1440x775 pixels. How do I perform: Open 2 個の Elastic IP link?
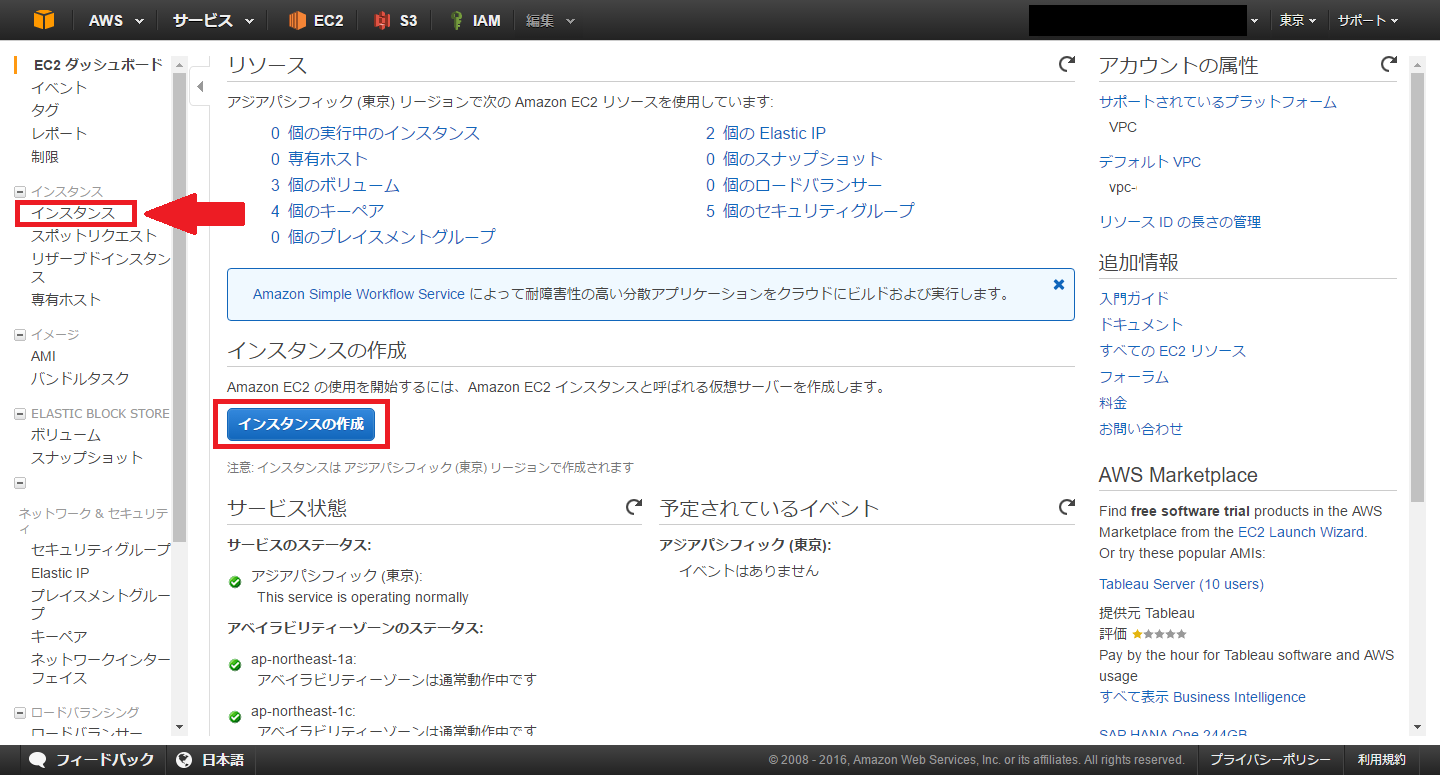tap(765, 133)
